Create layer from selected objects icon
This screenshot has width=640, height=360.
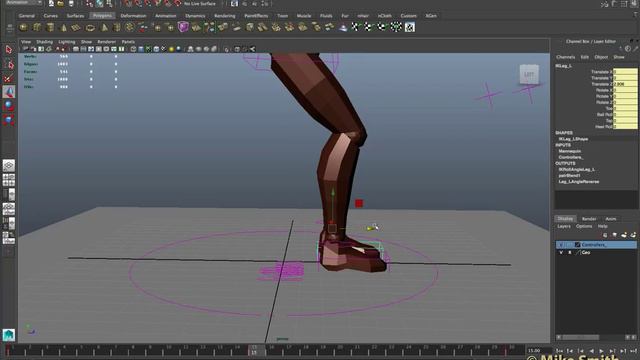(633, 235)
